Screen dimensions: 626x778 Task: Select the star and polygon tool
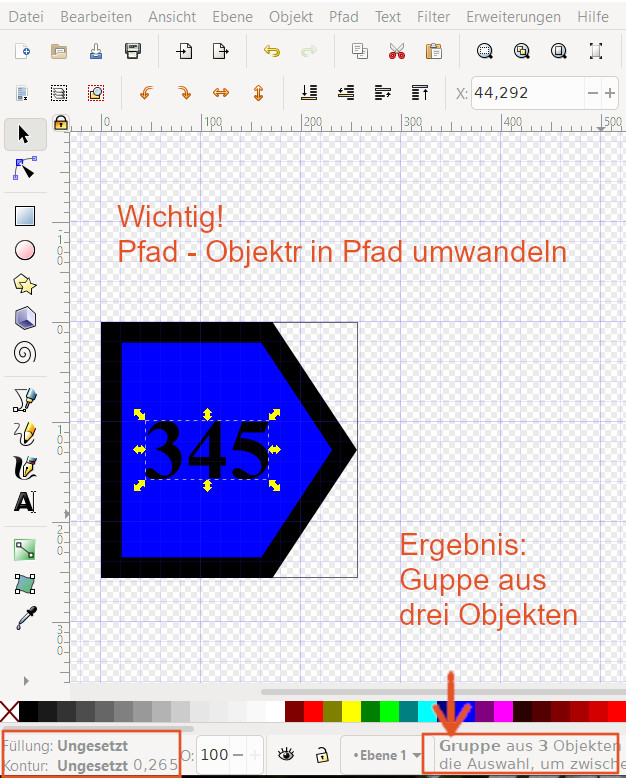coord(25,284)
